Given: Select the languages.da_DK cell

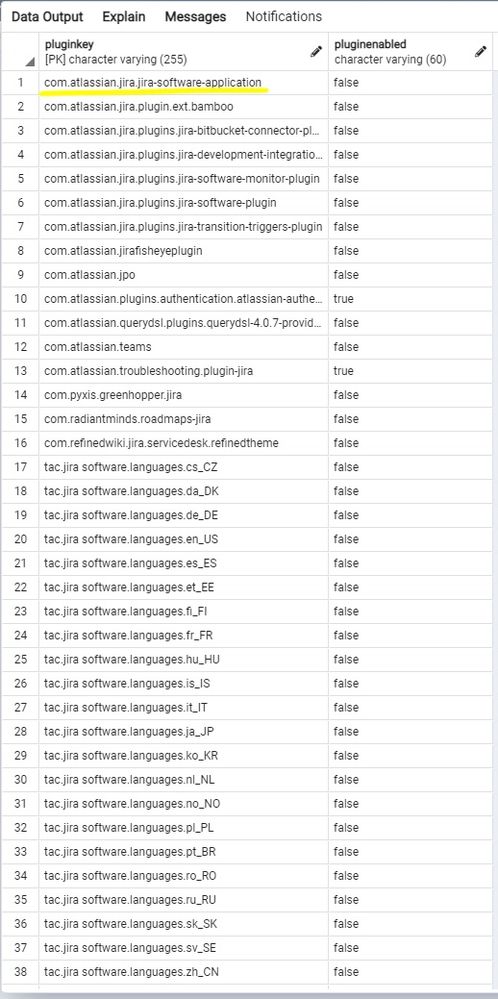Looking at the screenshot, I should [x=183, y=491].
